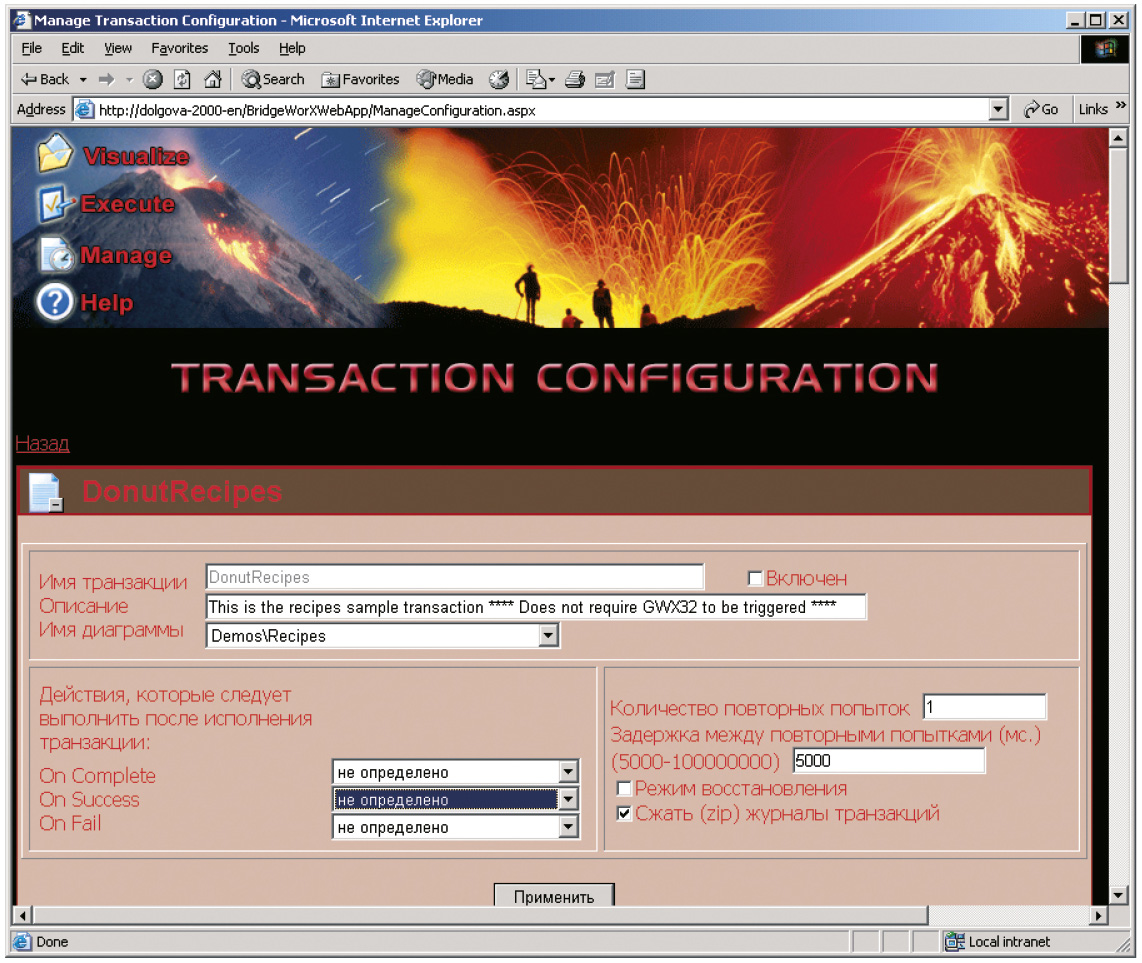Click the Mail toolbar icon
Screen dimensions: 1142x963
(536, 79)
